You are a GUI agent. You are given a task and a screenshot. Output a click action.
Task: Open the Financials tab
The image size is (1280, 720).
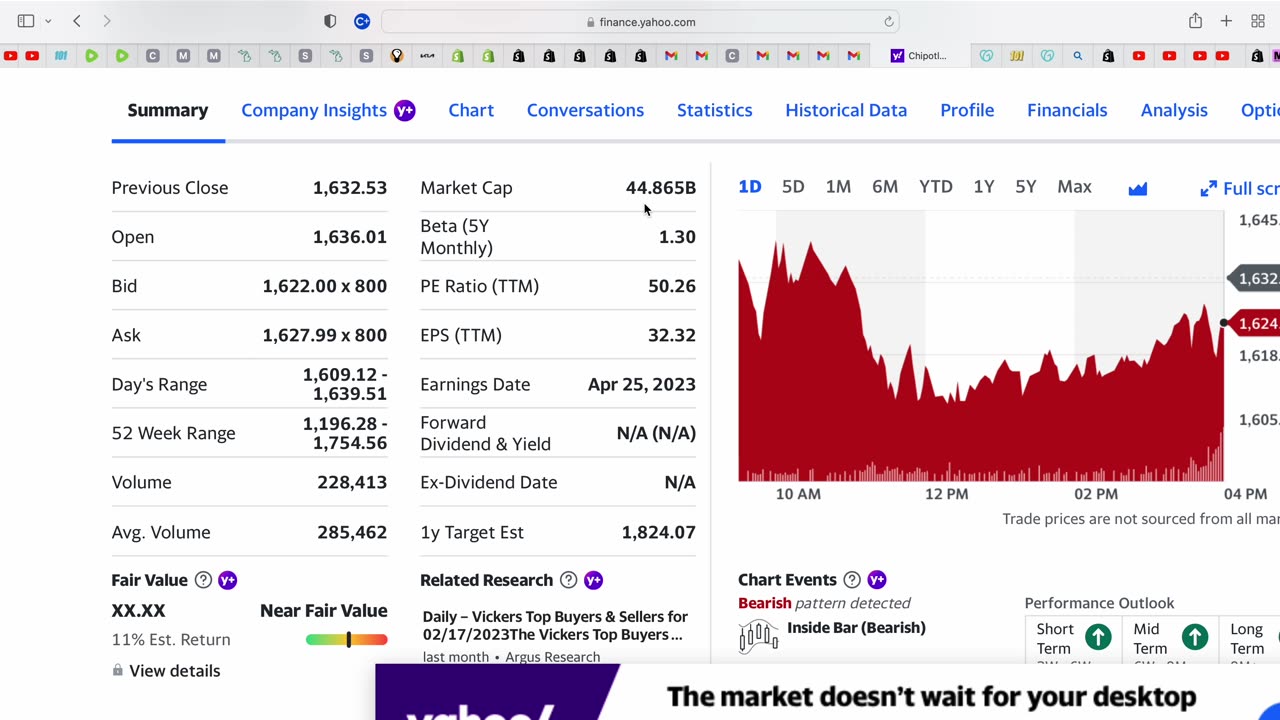click(x=1067, y=110)
